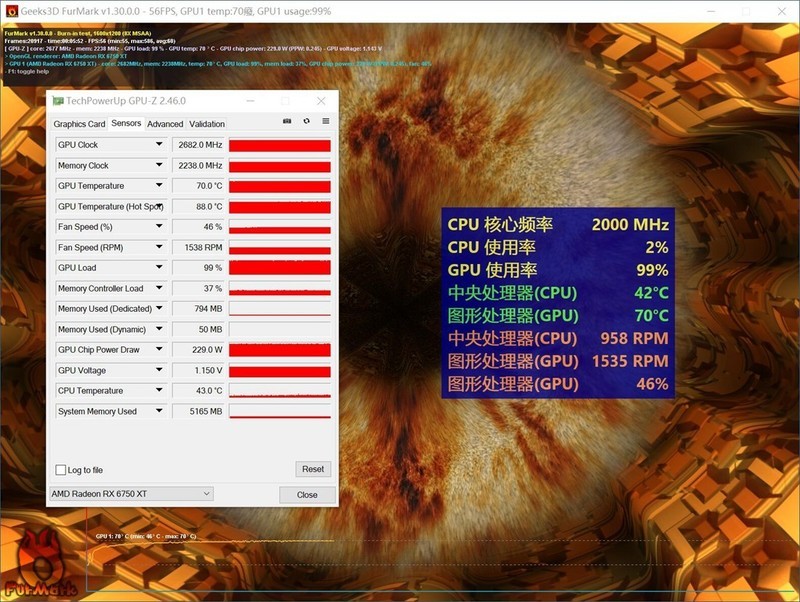800x602 pixels.
Task: Close the FurMark window
Action: point(782,11)
